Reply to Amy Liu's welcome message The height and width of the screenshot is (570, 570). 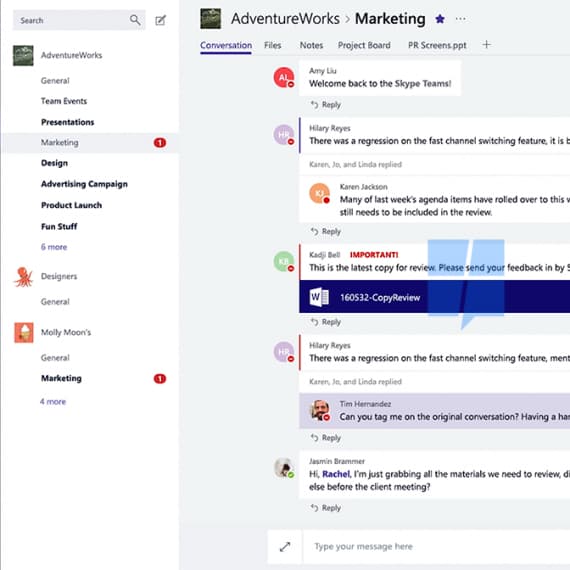point(326,105)
